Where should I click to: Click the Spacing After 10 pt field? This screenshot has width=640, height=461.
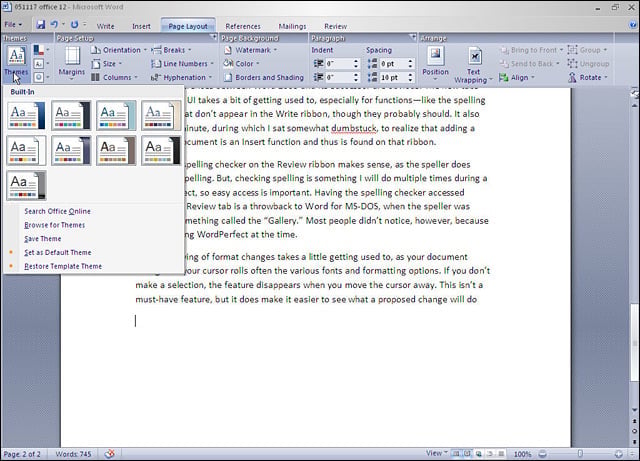[393, 78]
